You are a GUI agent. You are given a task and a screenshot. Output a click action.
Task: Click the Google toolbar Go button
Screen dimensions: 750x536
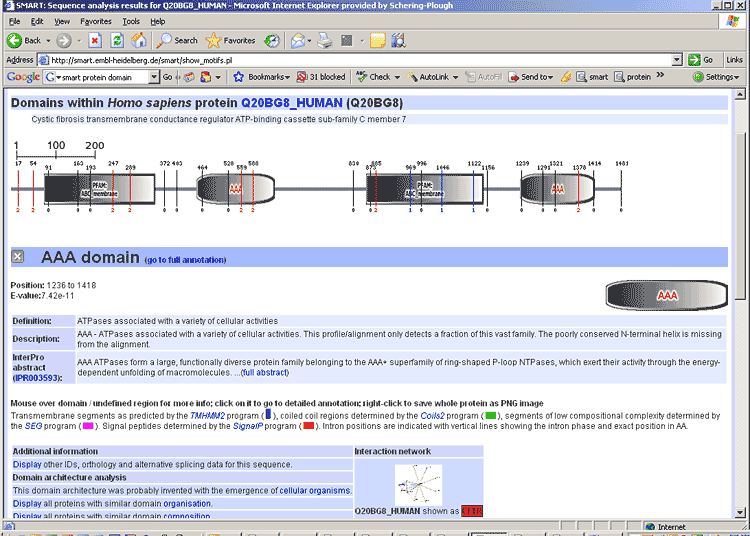[x=167, y=77]
